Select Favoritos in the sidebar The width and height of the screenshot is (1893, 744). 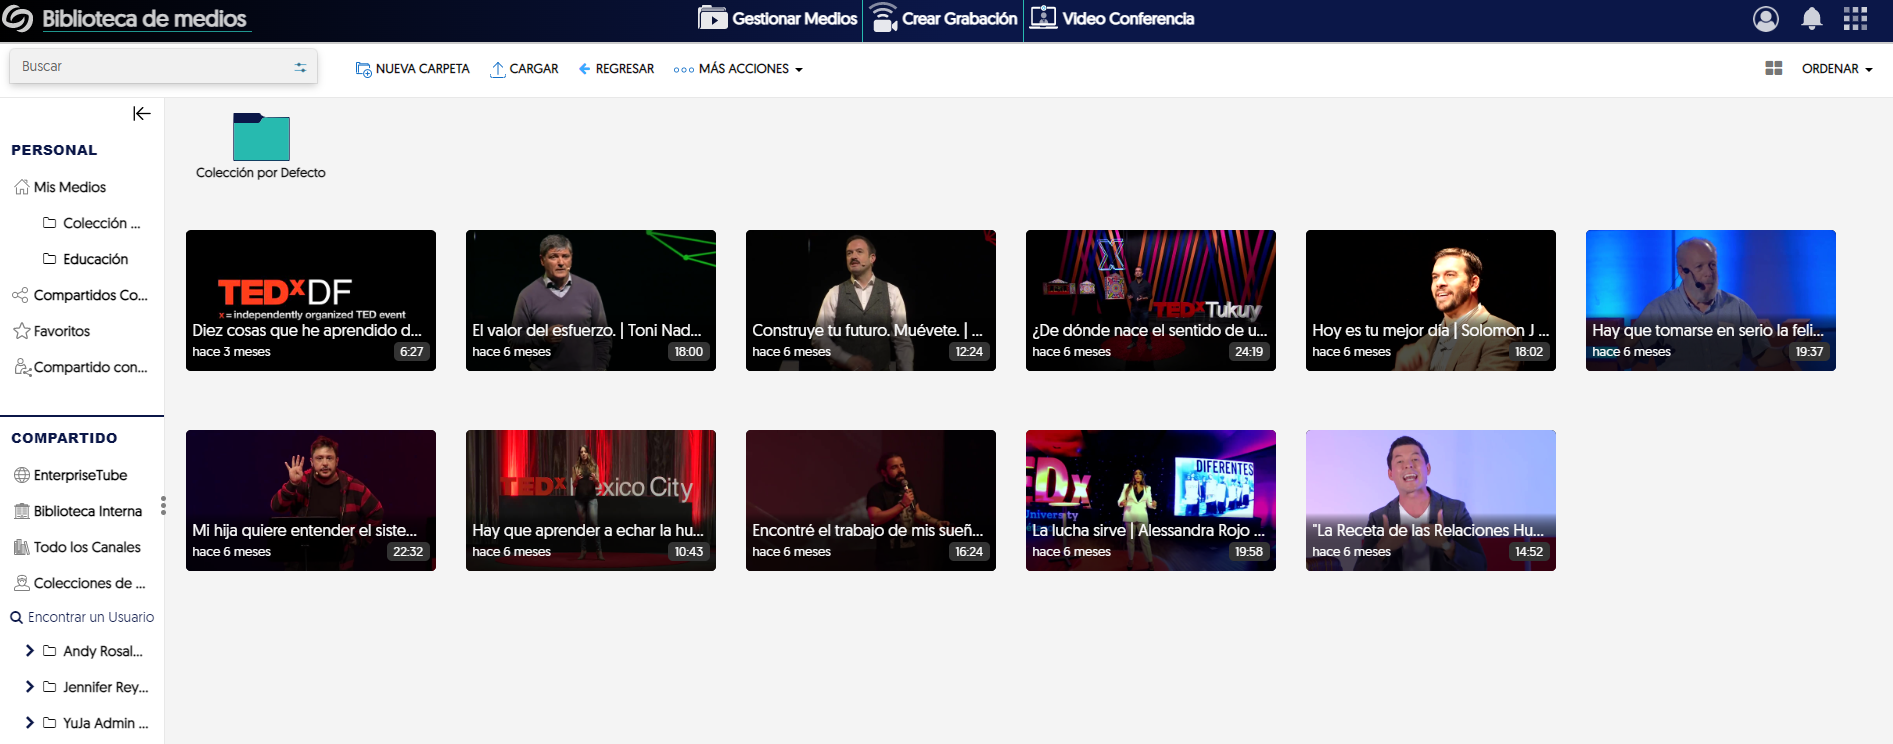point(61,331)
